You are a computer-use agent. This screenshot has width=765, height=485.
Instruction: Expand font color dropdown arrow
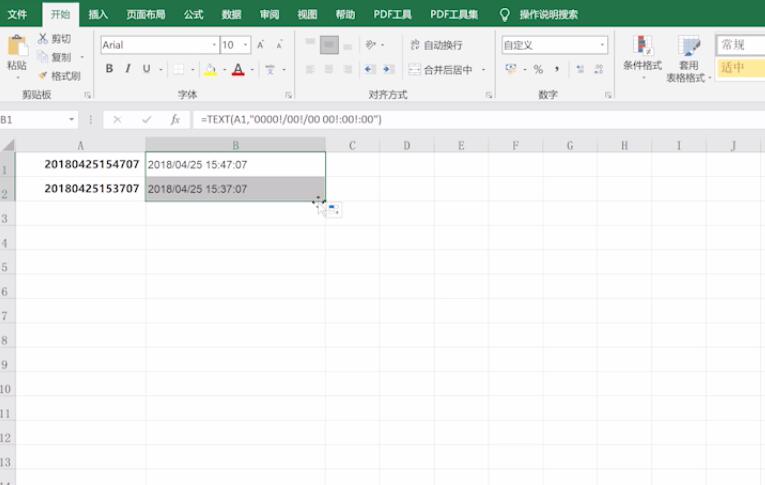[252, 69]
